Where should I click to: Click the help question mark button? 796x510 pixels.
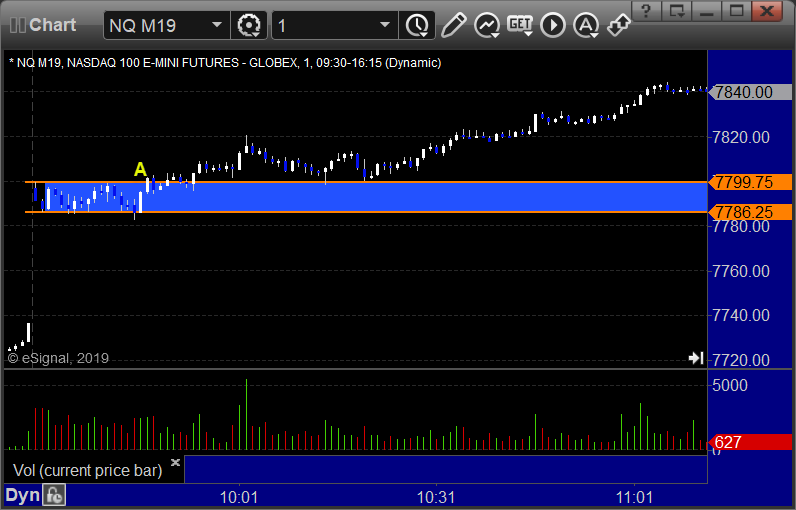(646, 11)
